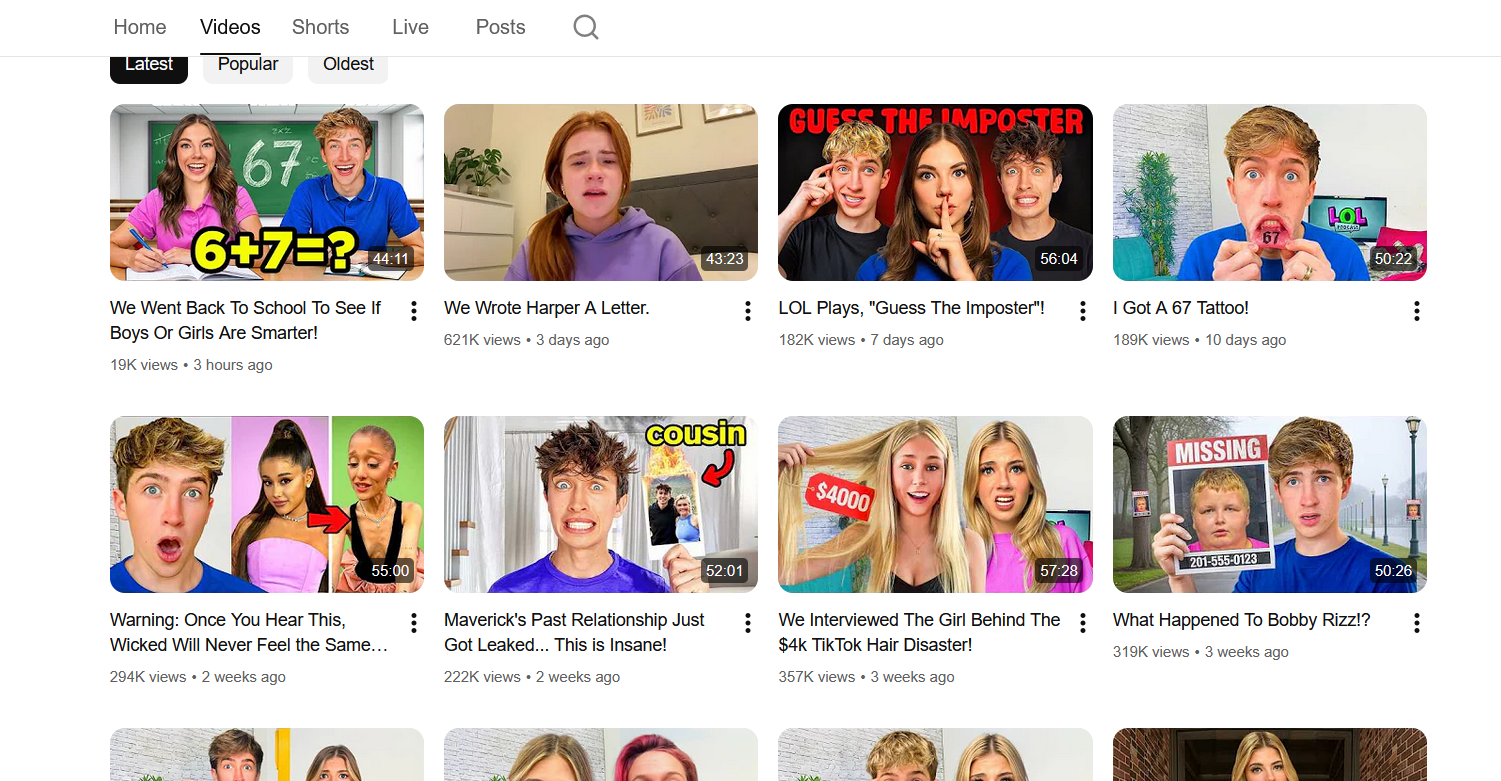This screenshot has height=781, width=1501.
Task: Open the channel search icon
Action: (586, 27)
